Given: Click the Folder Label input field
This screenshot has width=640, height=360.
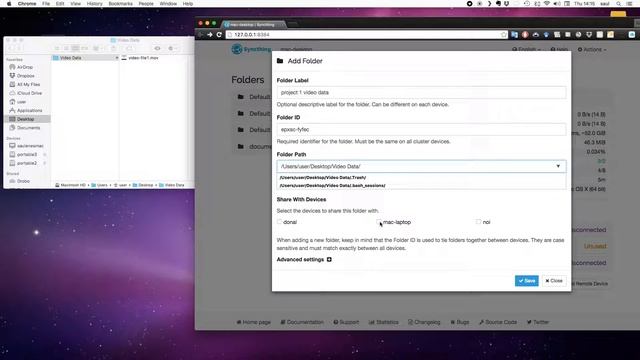Looking at the screenshot, I should pyautogui.click(x=421, y=92).
